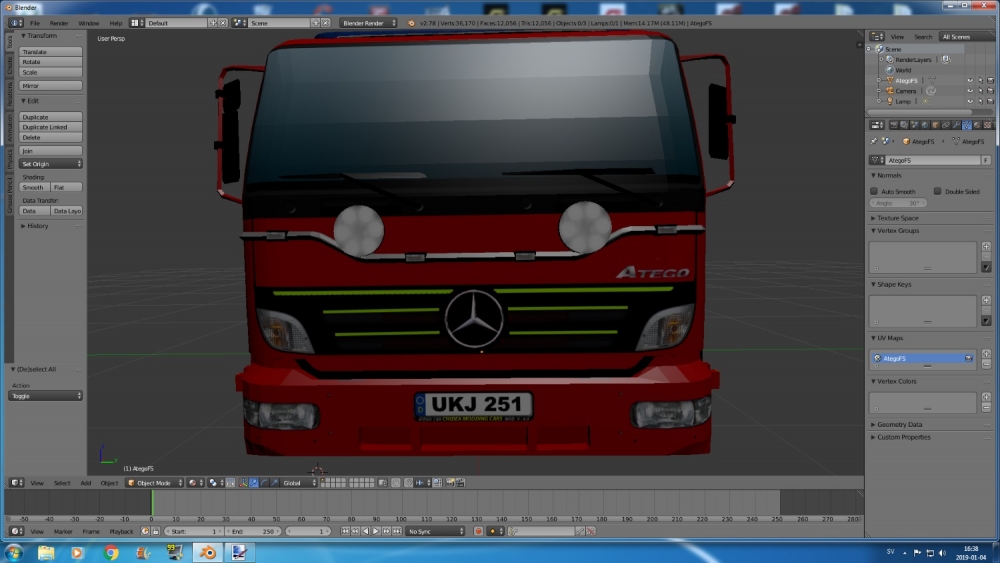
Task: Click the fake user F button for AtegoFS
Action: click(x=986, y=160)
